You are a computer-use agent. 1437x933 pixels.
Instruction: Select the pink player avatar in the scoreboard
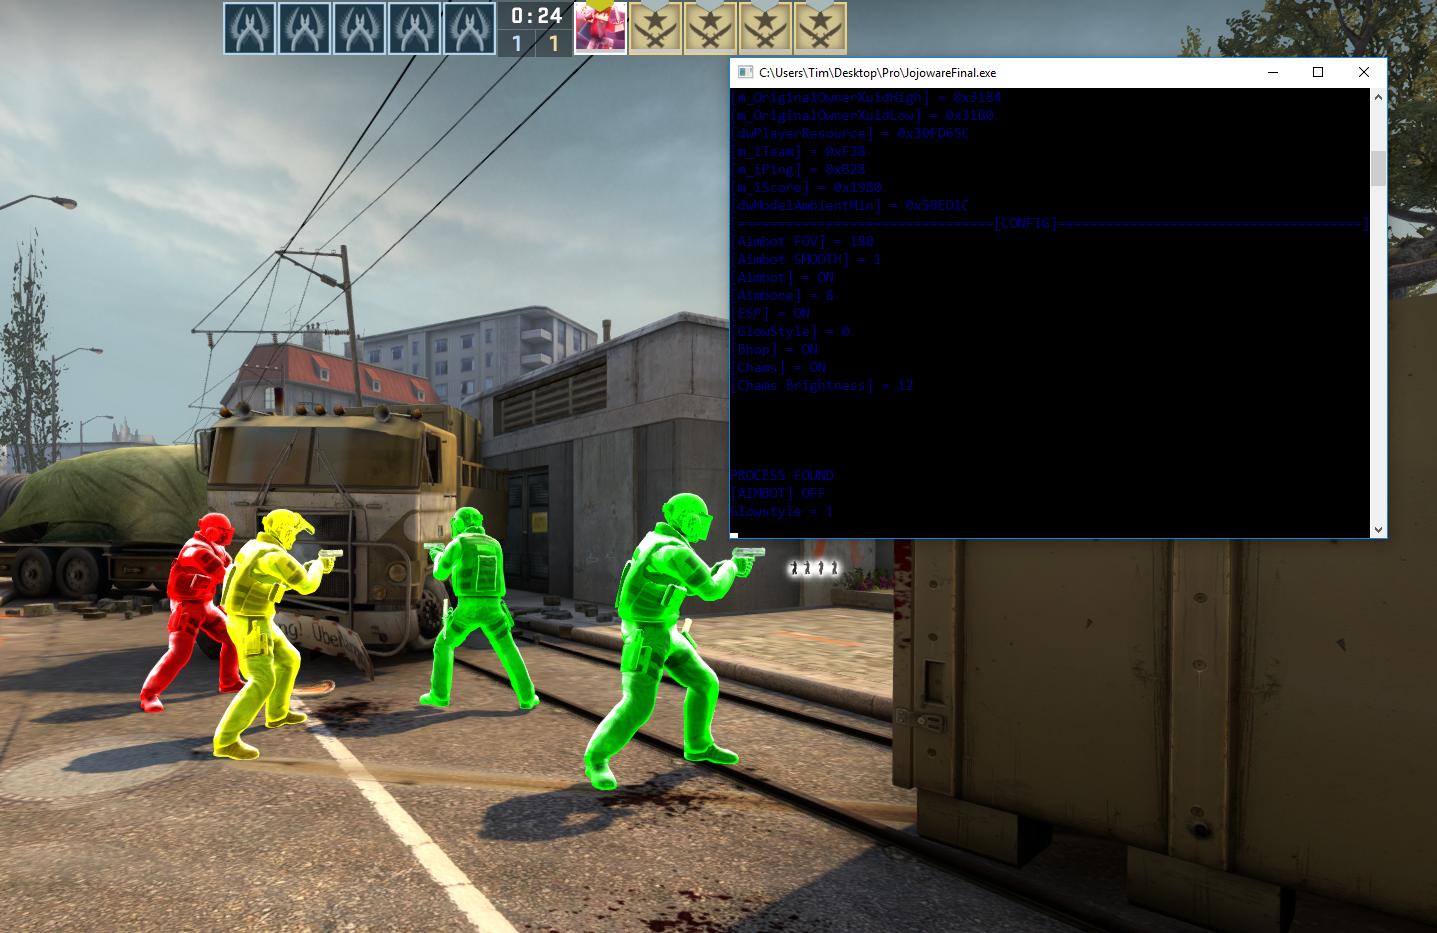click(x=600, y=27)
